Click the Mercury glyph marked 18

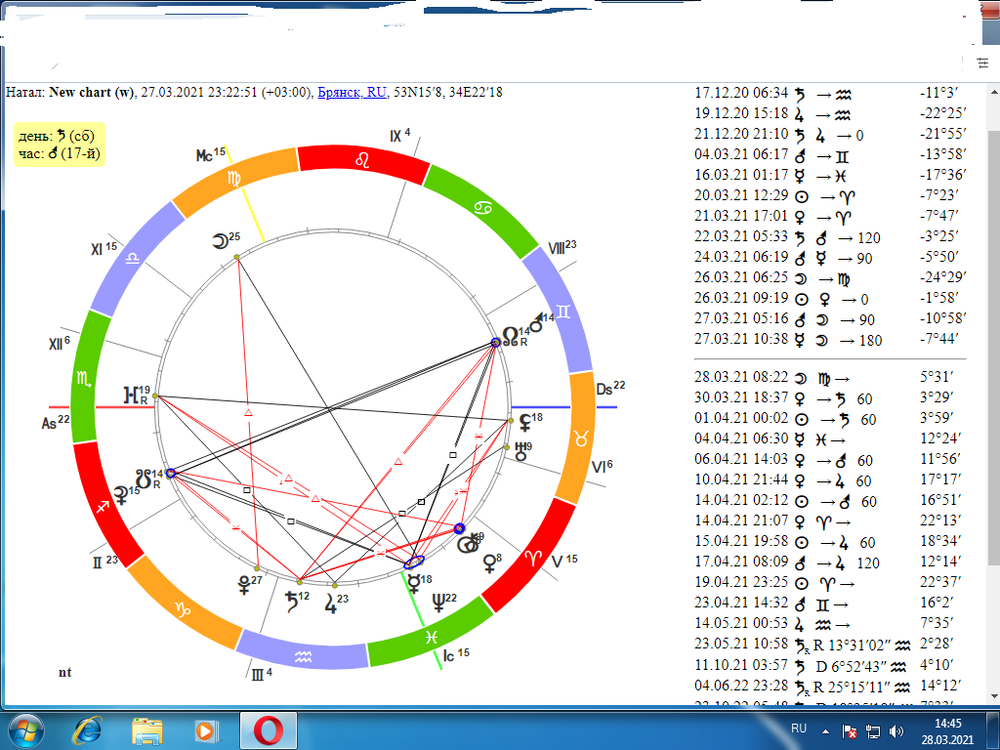pos(415,584)
